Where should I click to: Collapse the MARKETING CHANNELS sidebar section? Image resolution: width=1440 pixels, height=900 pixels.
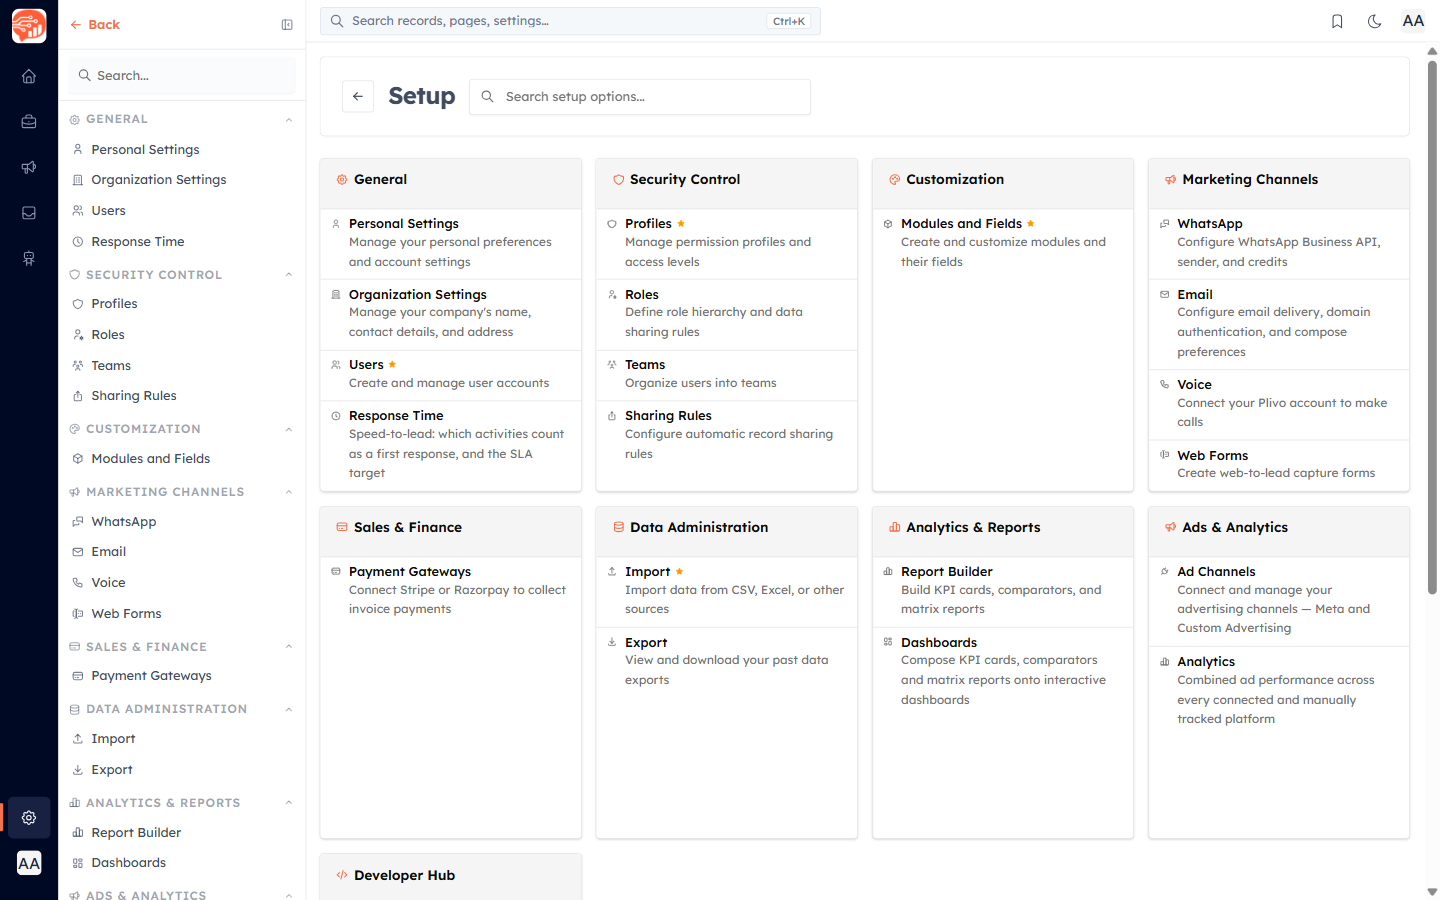[x=289, y=492]
